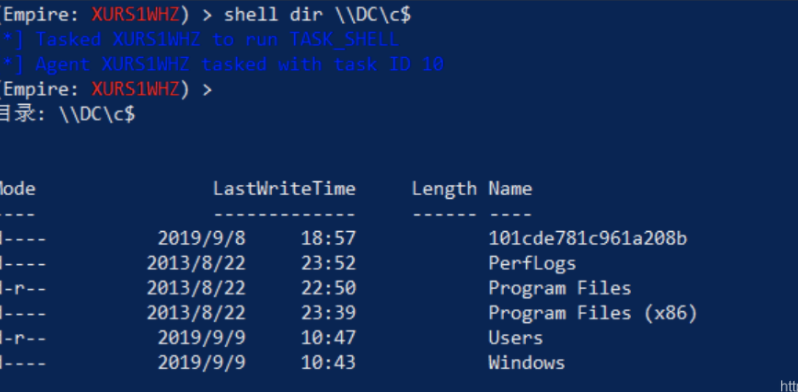The height and width of the screenshot is (392, 798).
Task: Select the 101cde781c961a208b folder entry
Action: coord(588,238)
